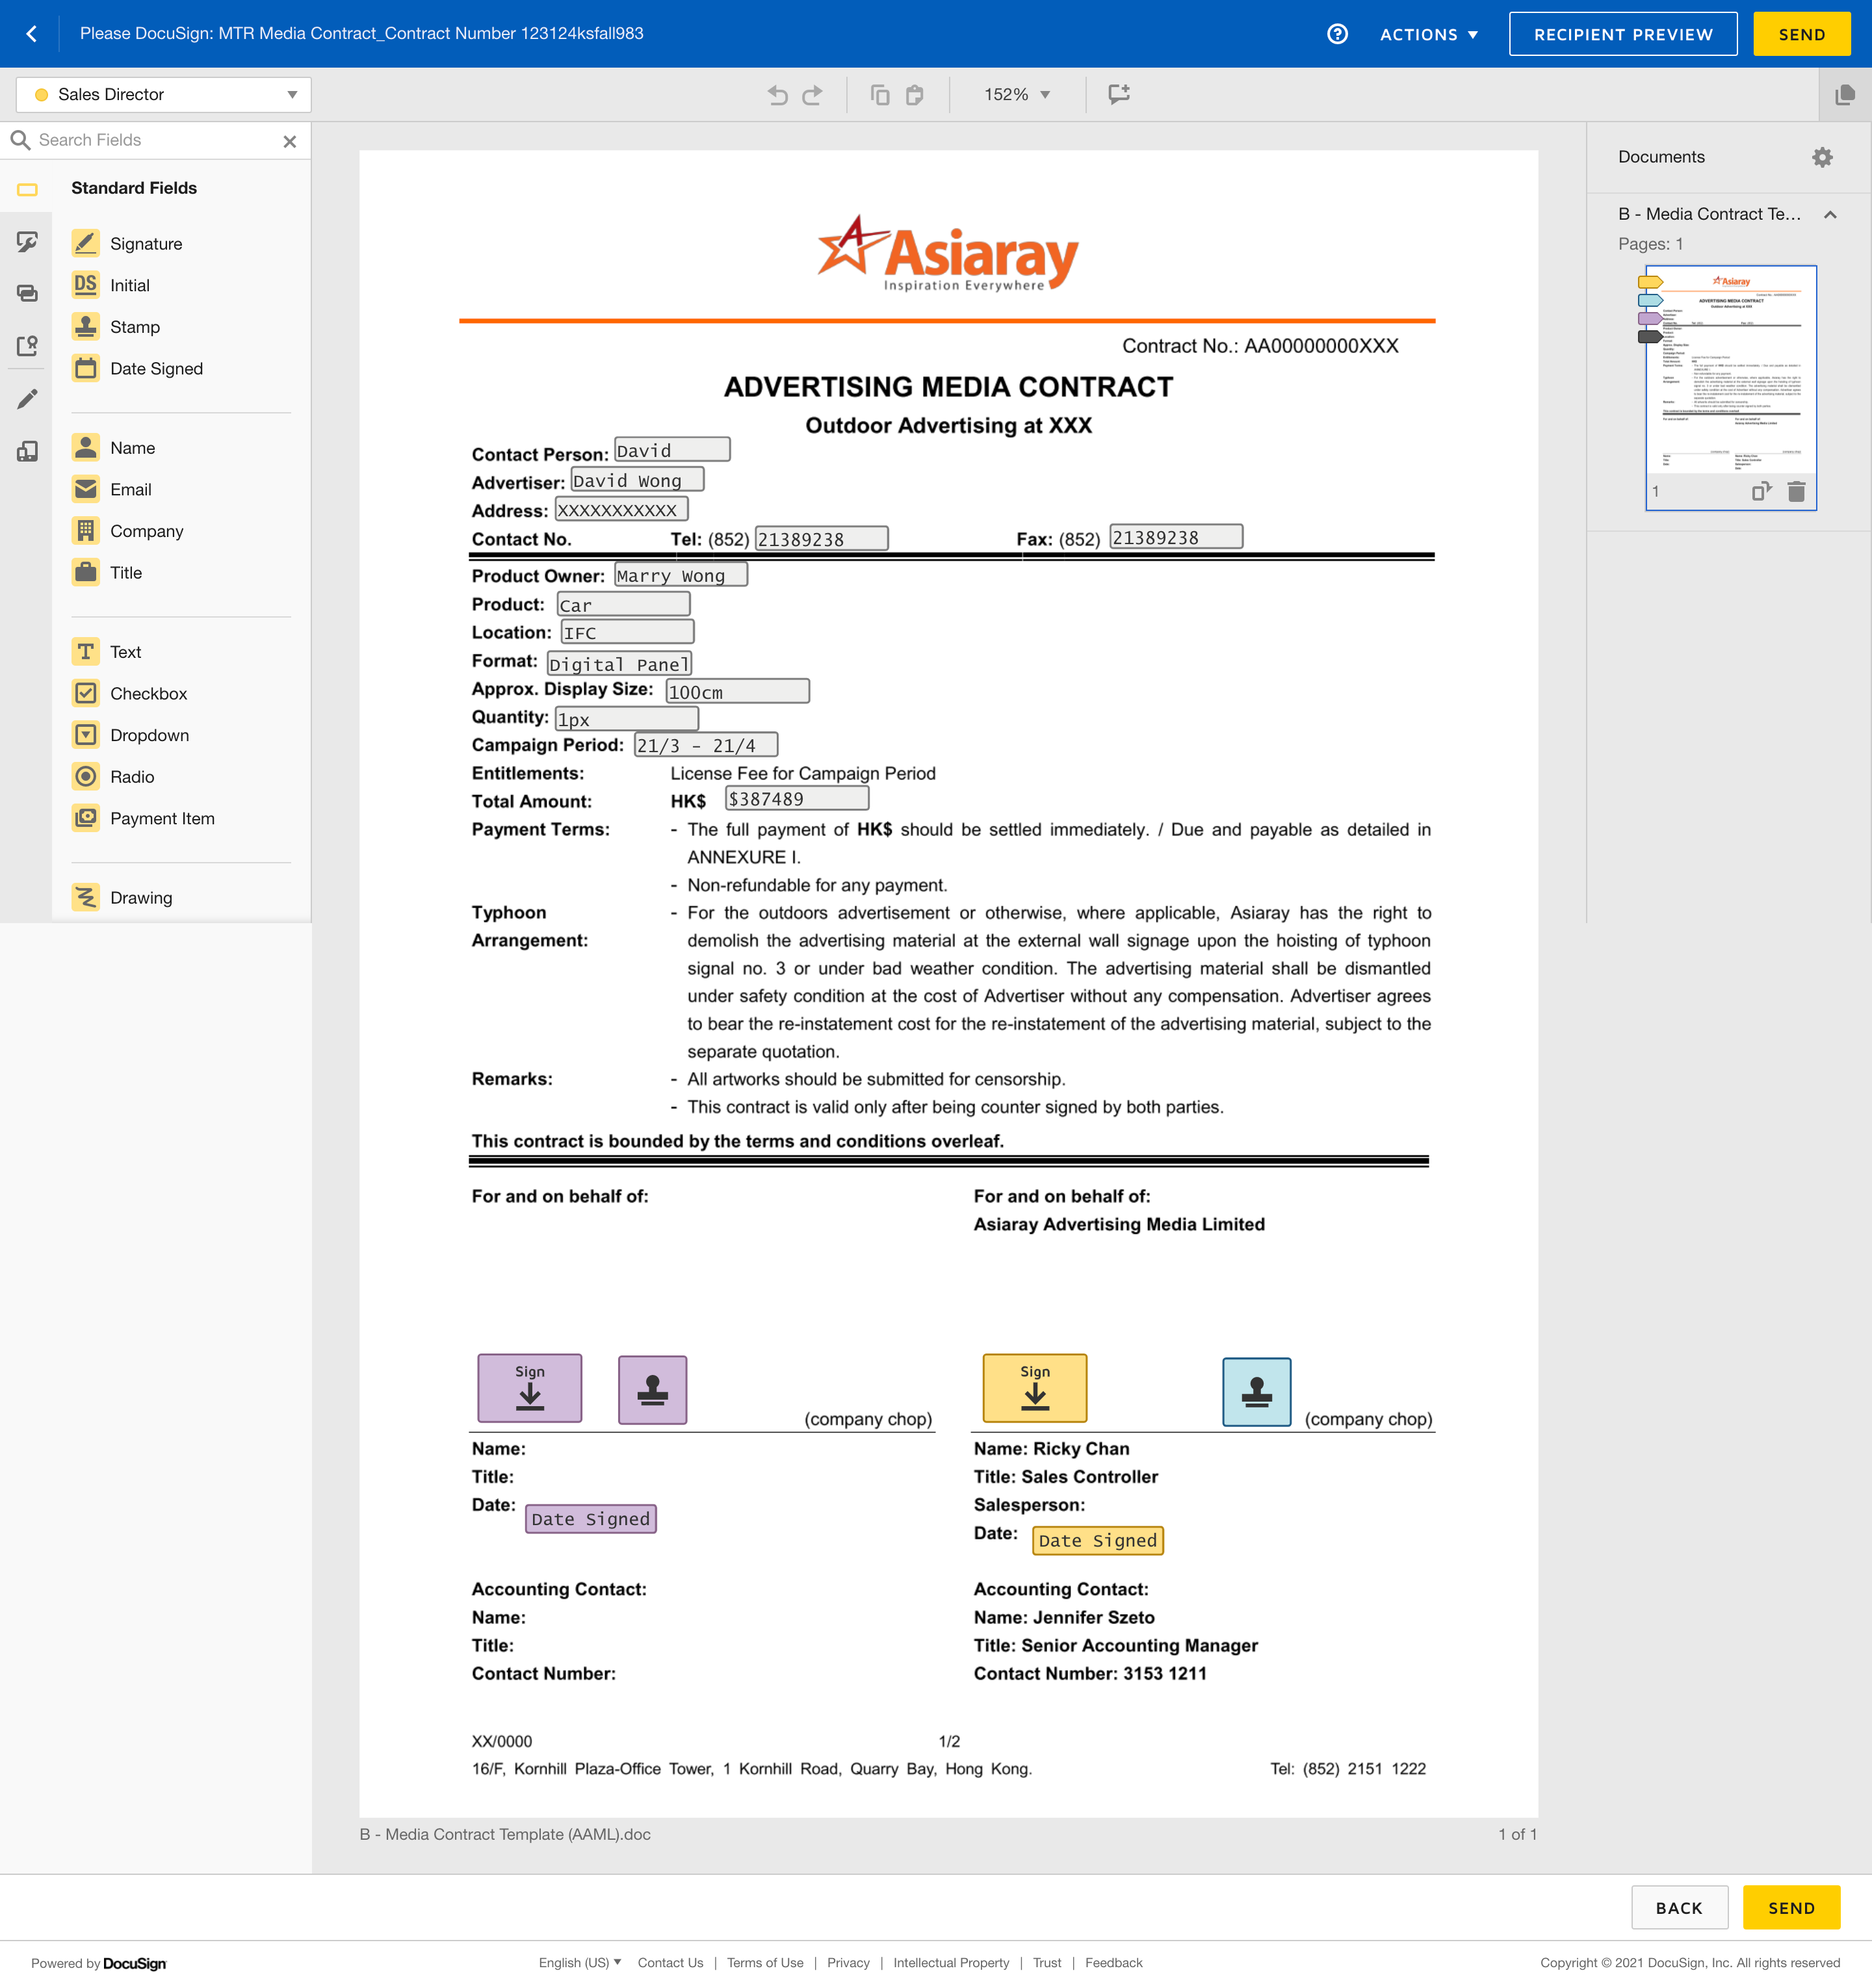
Task: Click the Contact Person field 'David'
Action: click(x=672, y=450)
